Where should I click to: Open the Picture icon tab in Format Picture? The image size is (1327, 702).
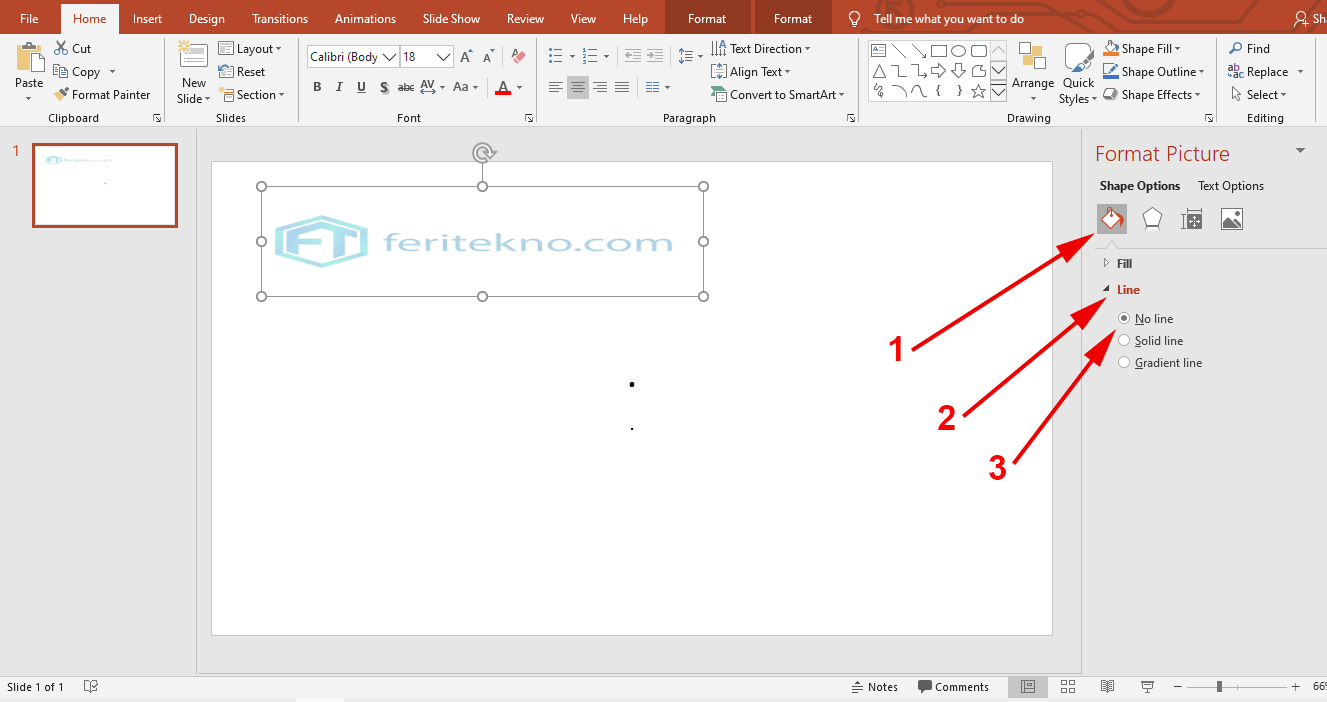pyautogui.click(x=1232, y=219)
